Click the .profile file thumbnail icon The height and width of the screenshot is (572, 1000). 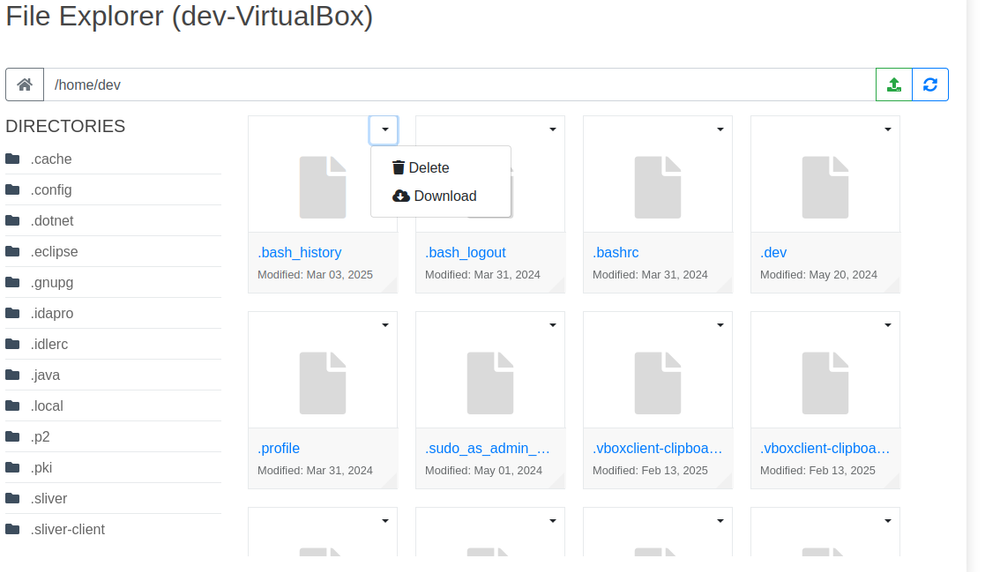pos(323,383)
